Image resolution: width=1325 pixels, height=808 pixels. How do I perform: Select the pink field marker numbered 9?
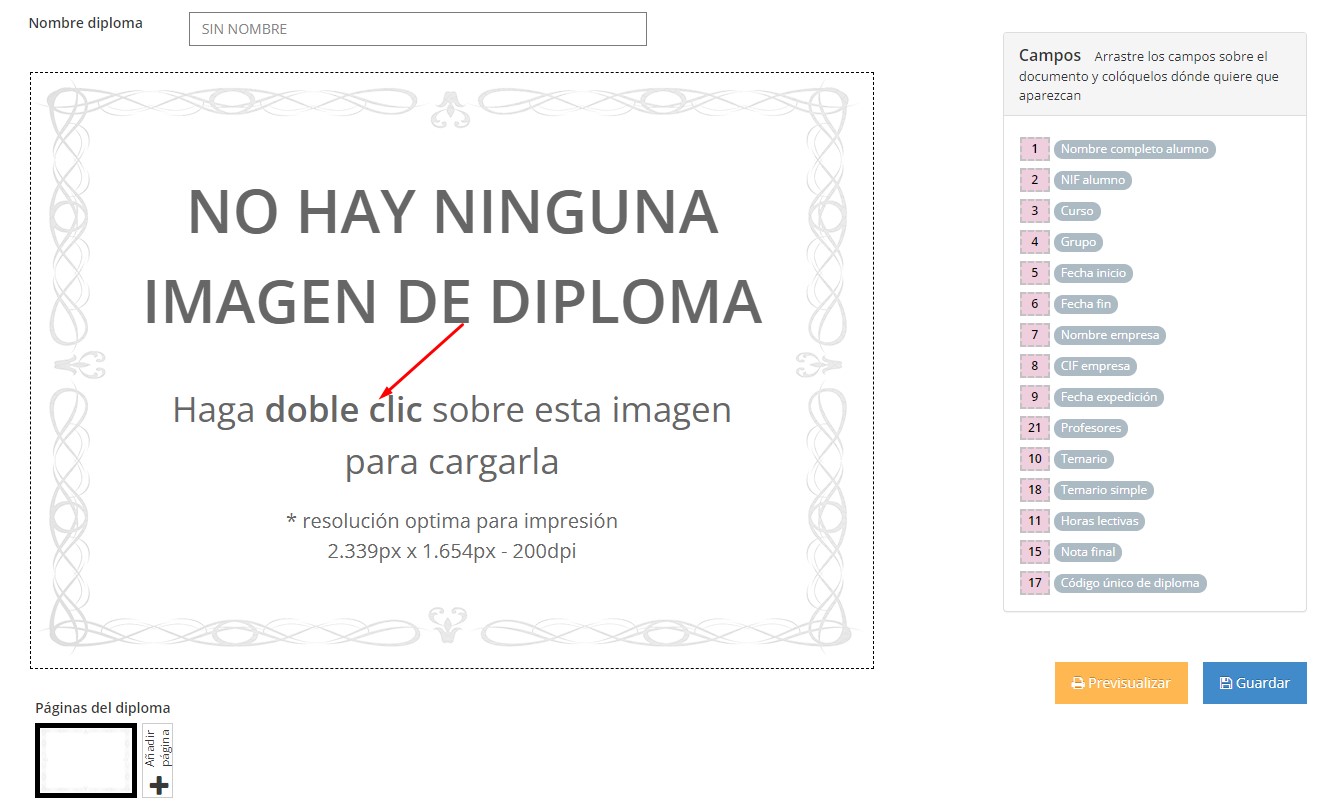coord(1035,397)
